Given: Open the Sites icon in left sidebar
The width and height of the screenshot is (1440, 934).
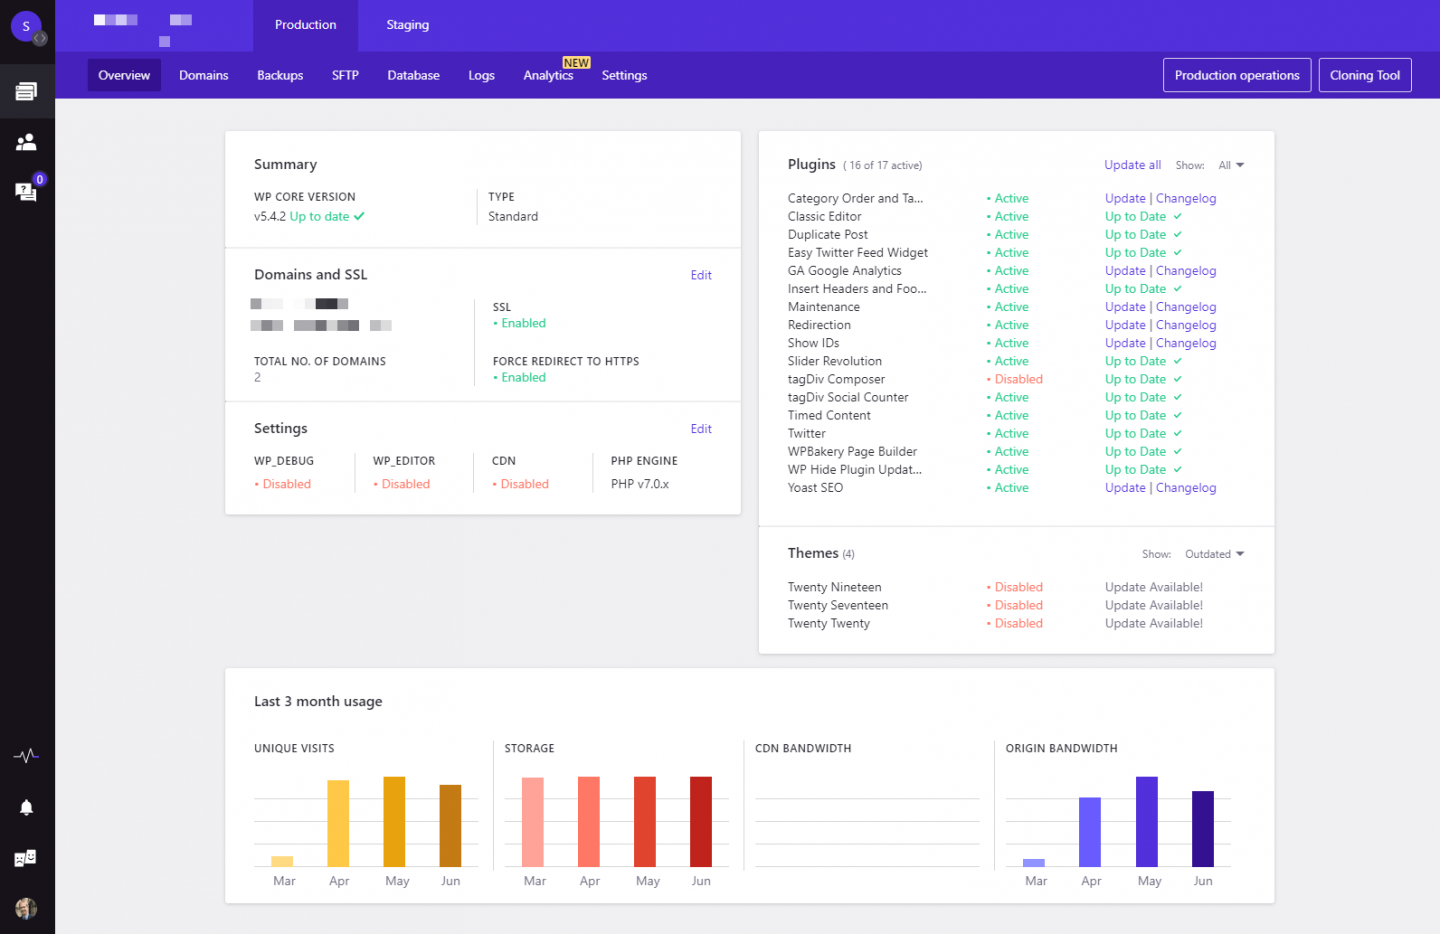Looking at the screenshot, I should [x=26, y=92].
